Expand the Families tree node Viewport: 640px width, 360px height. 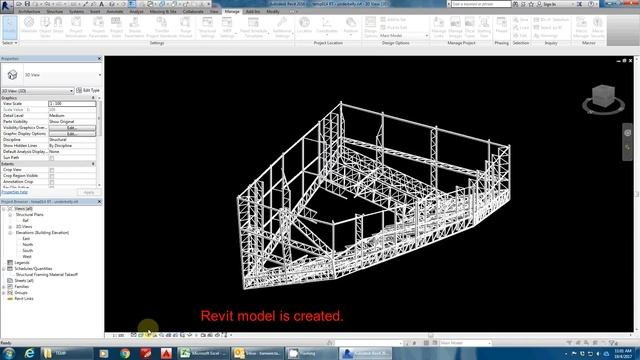[x=4, y=287]
